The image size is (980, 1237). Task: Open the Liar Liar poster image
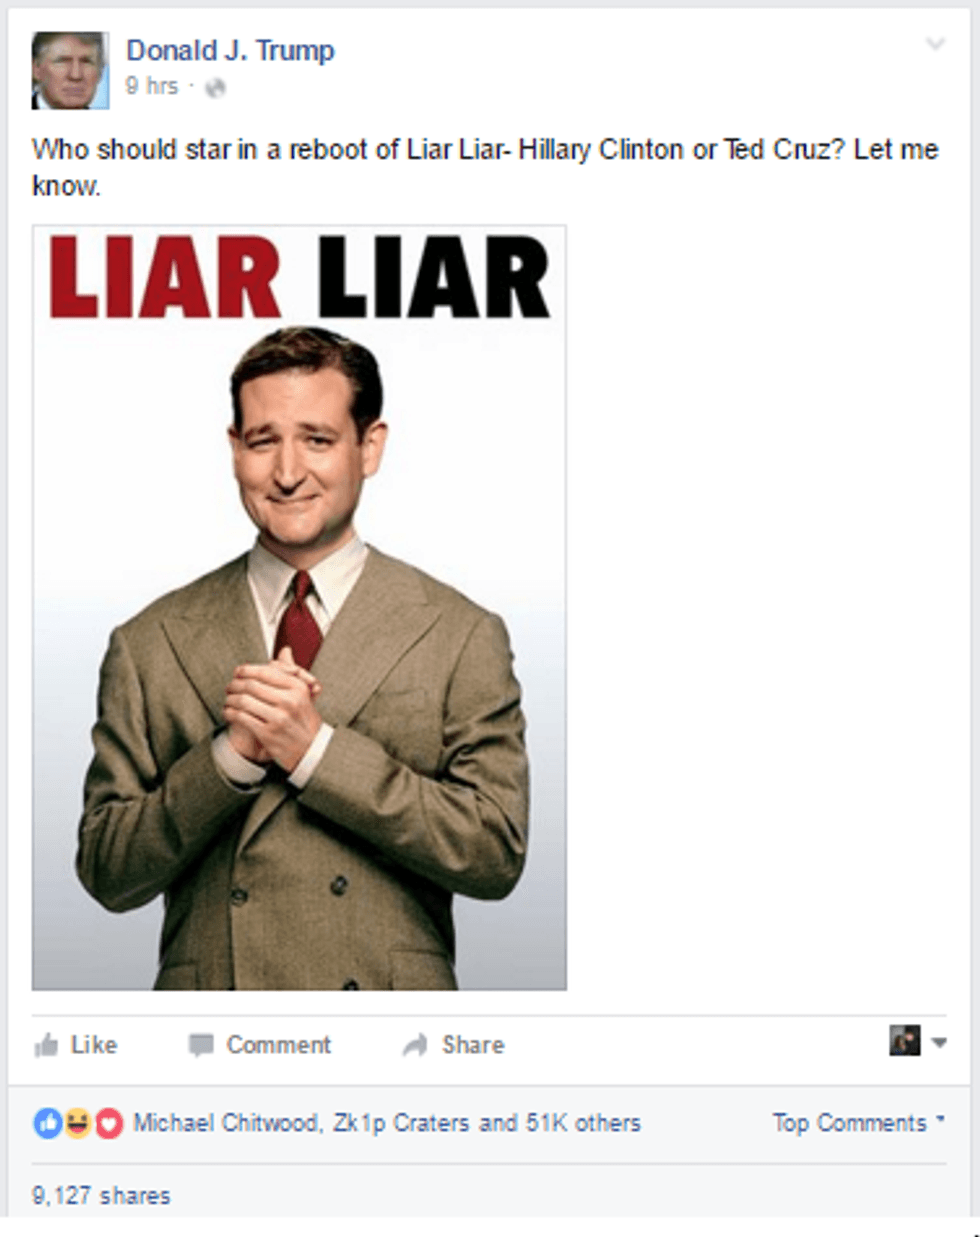tap(299, 608)
